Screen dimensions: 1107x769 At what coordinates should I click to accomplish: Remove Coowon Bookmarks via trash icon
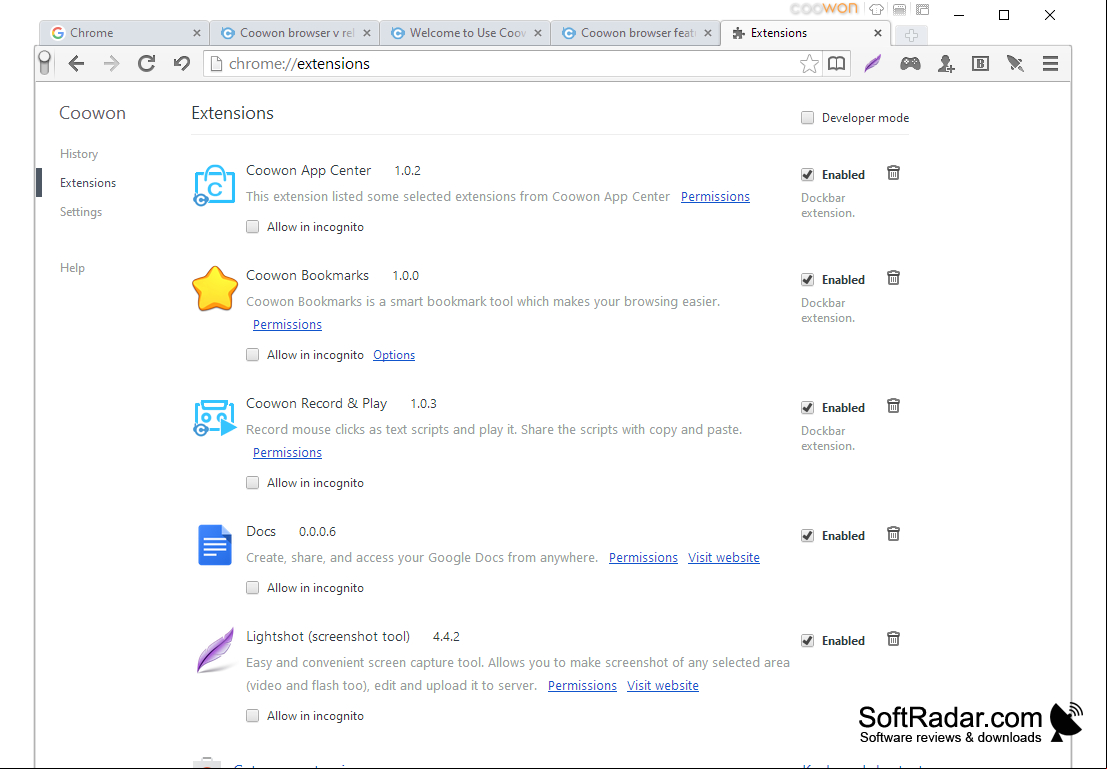click(893, 278)
